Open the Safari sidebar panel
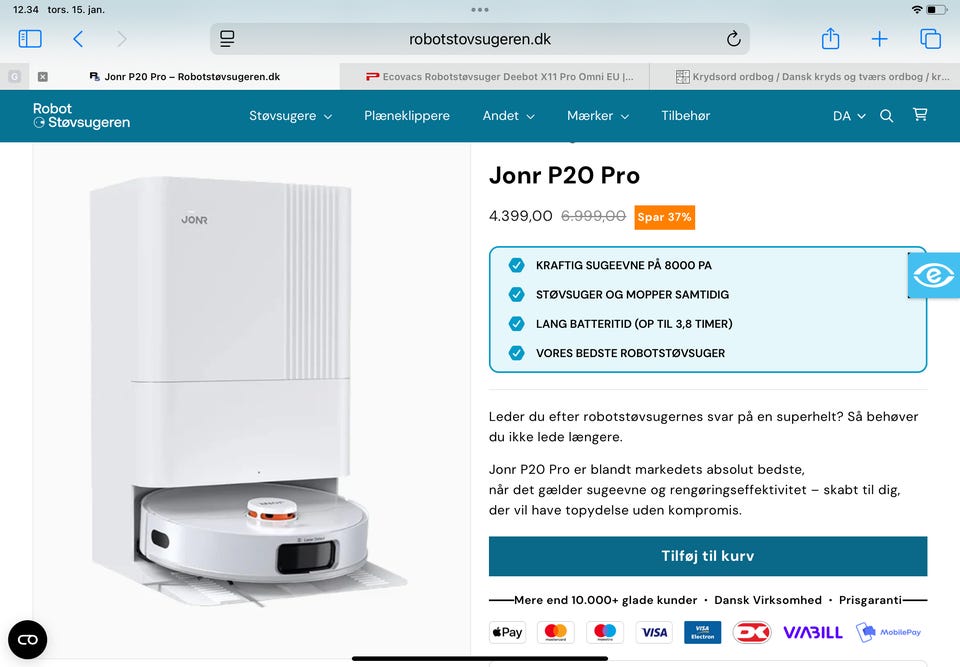This screenshot has height=667, width=960. 30,39
